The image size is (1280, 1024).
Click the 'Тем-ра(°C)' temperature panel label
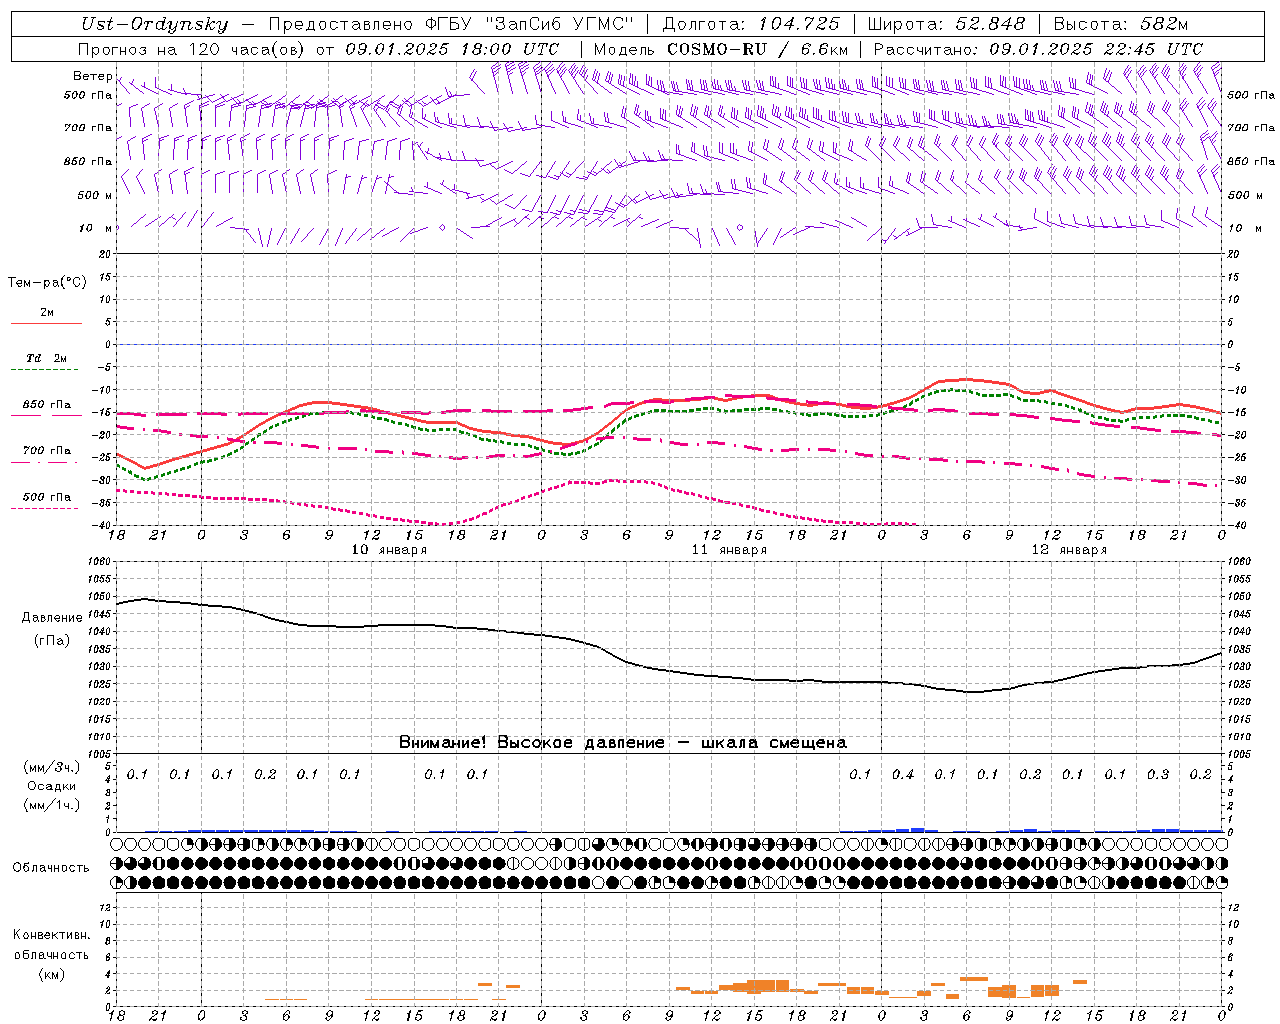click(x=47, y=282)
